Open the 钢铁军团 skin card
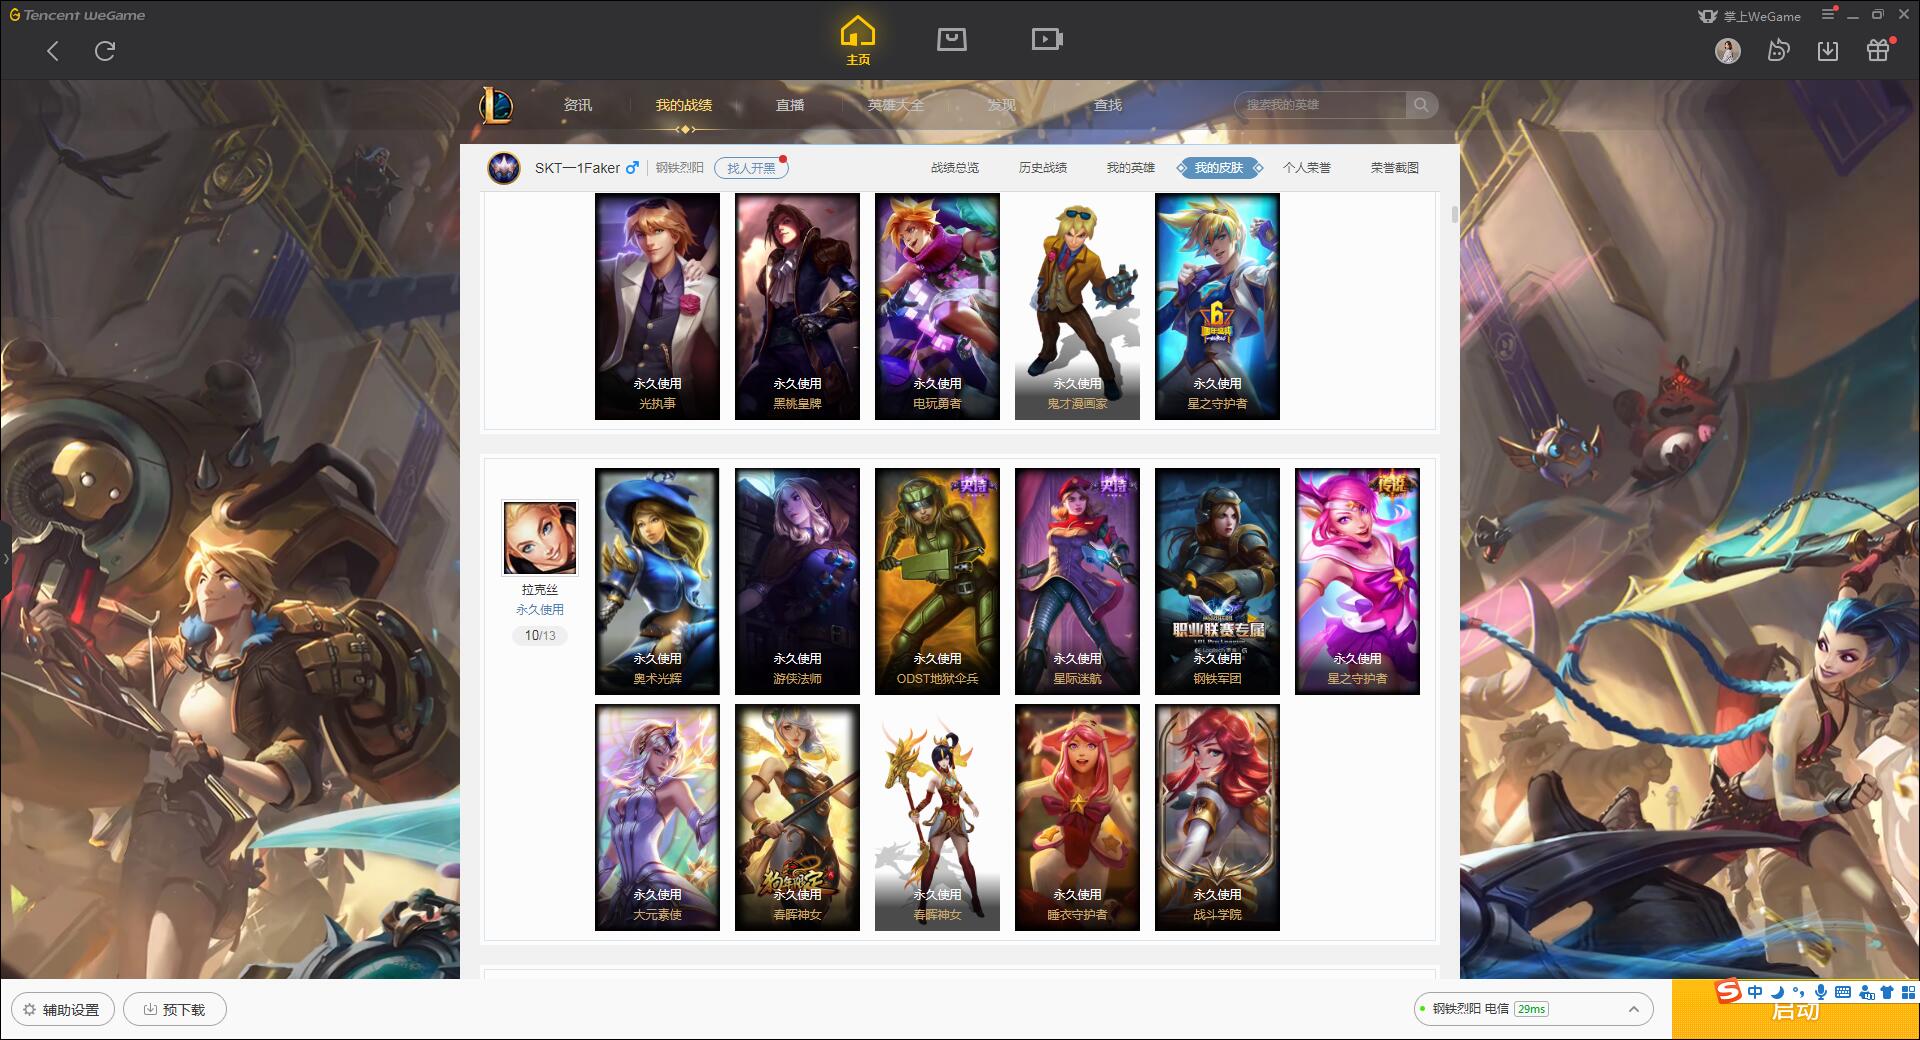 click(x=1217, y=581)
